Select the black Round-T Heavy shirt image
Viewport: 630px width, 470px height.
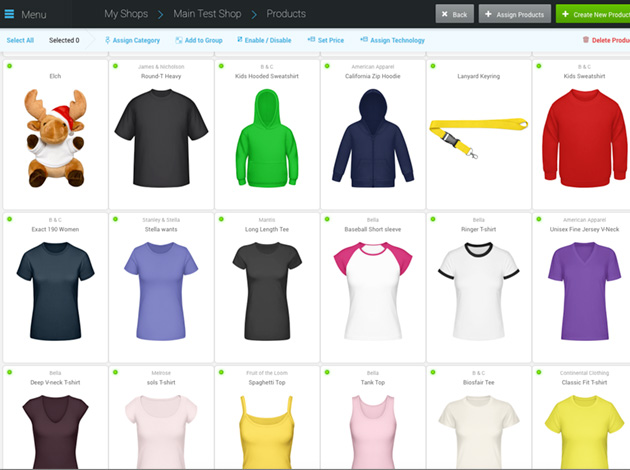click(x=161, y=138)
